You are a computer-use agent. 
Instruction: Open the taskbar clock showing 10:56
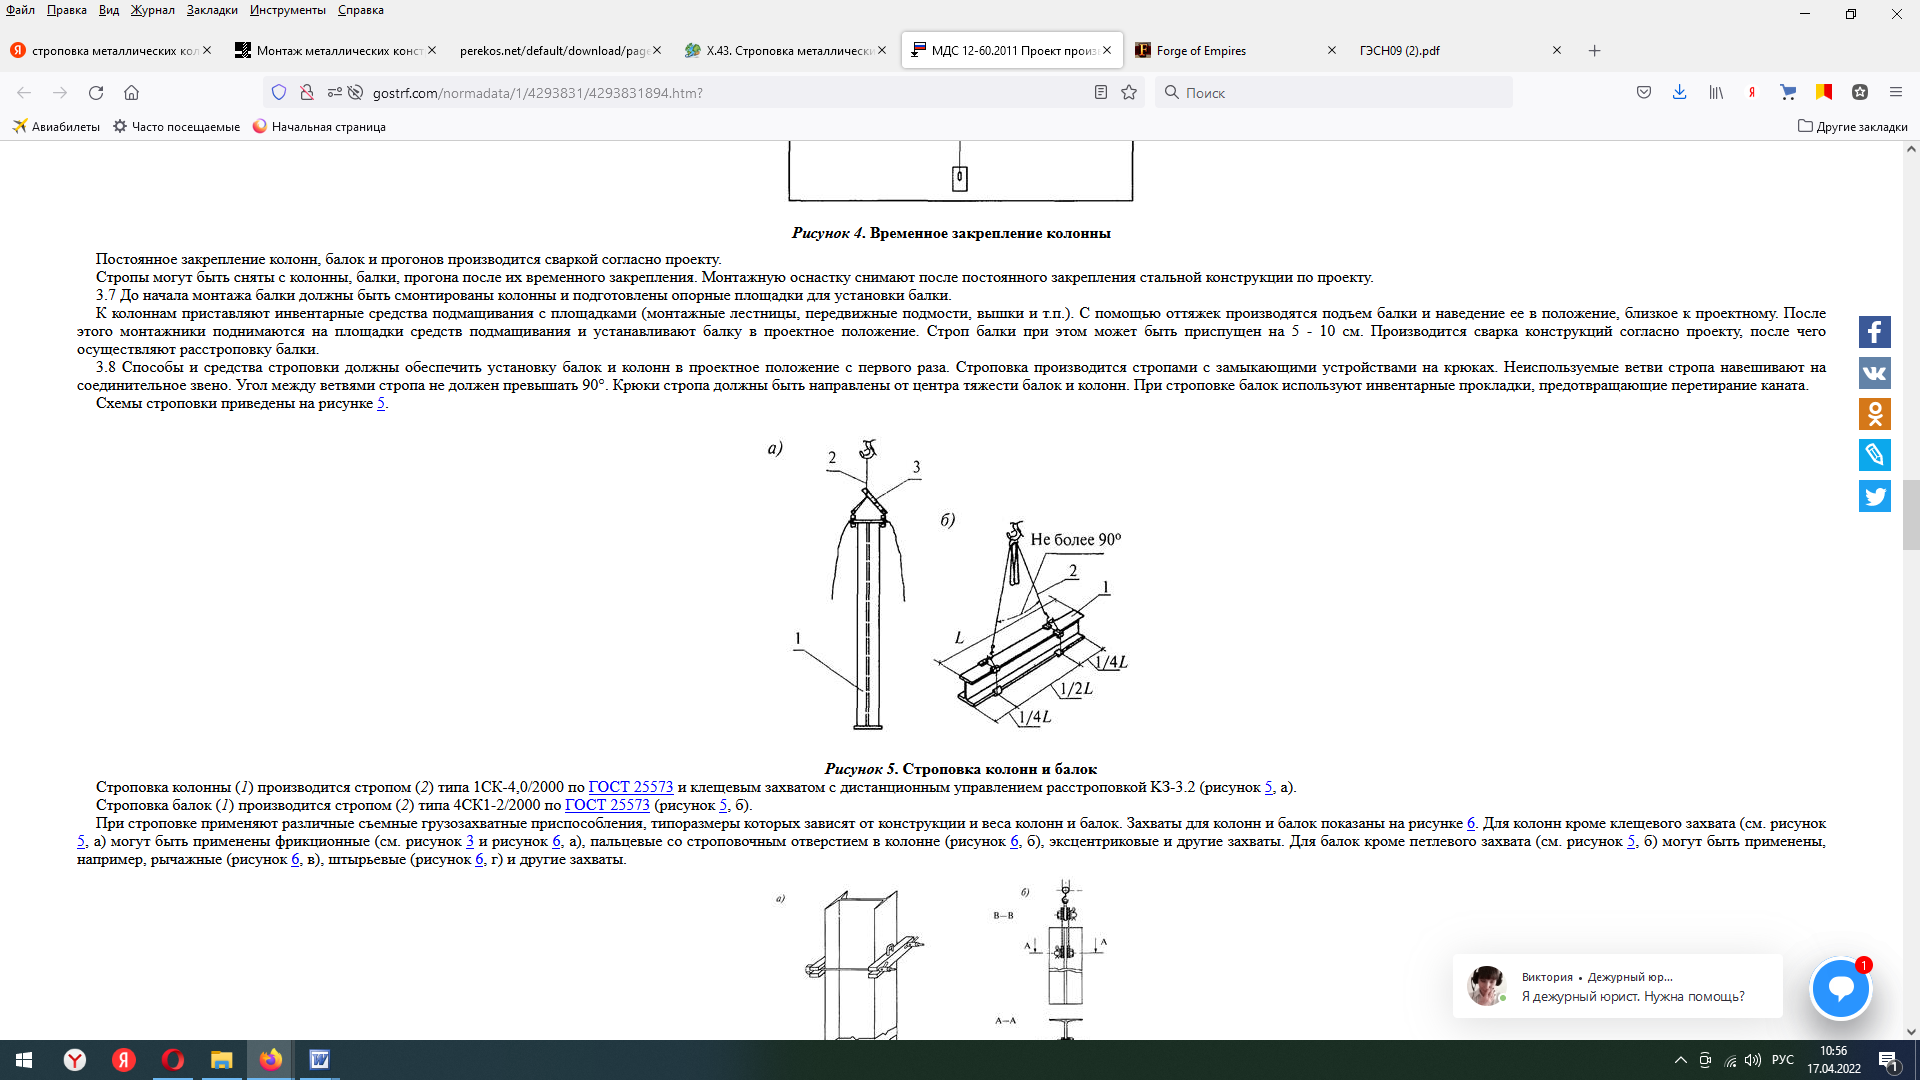(1834, 1060)
